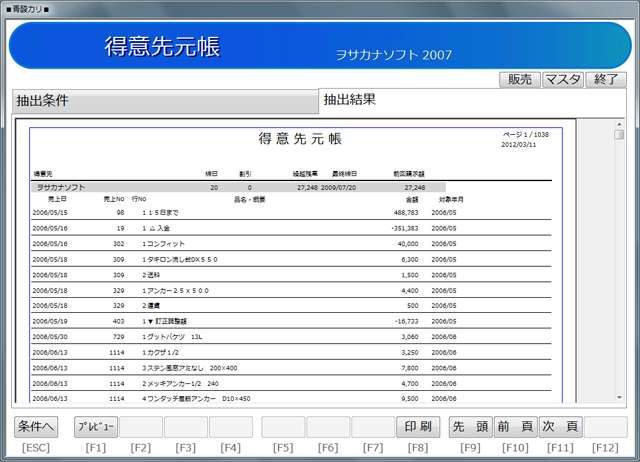This screenshot has height=462, width=640.
Task: Click the sales number 403
Action: tap(119, 322)
